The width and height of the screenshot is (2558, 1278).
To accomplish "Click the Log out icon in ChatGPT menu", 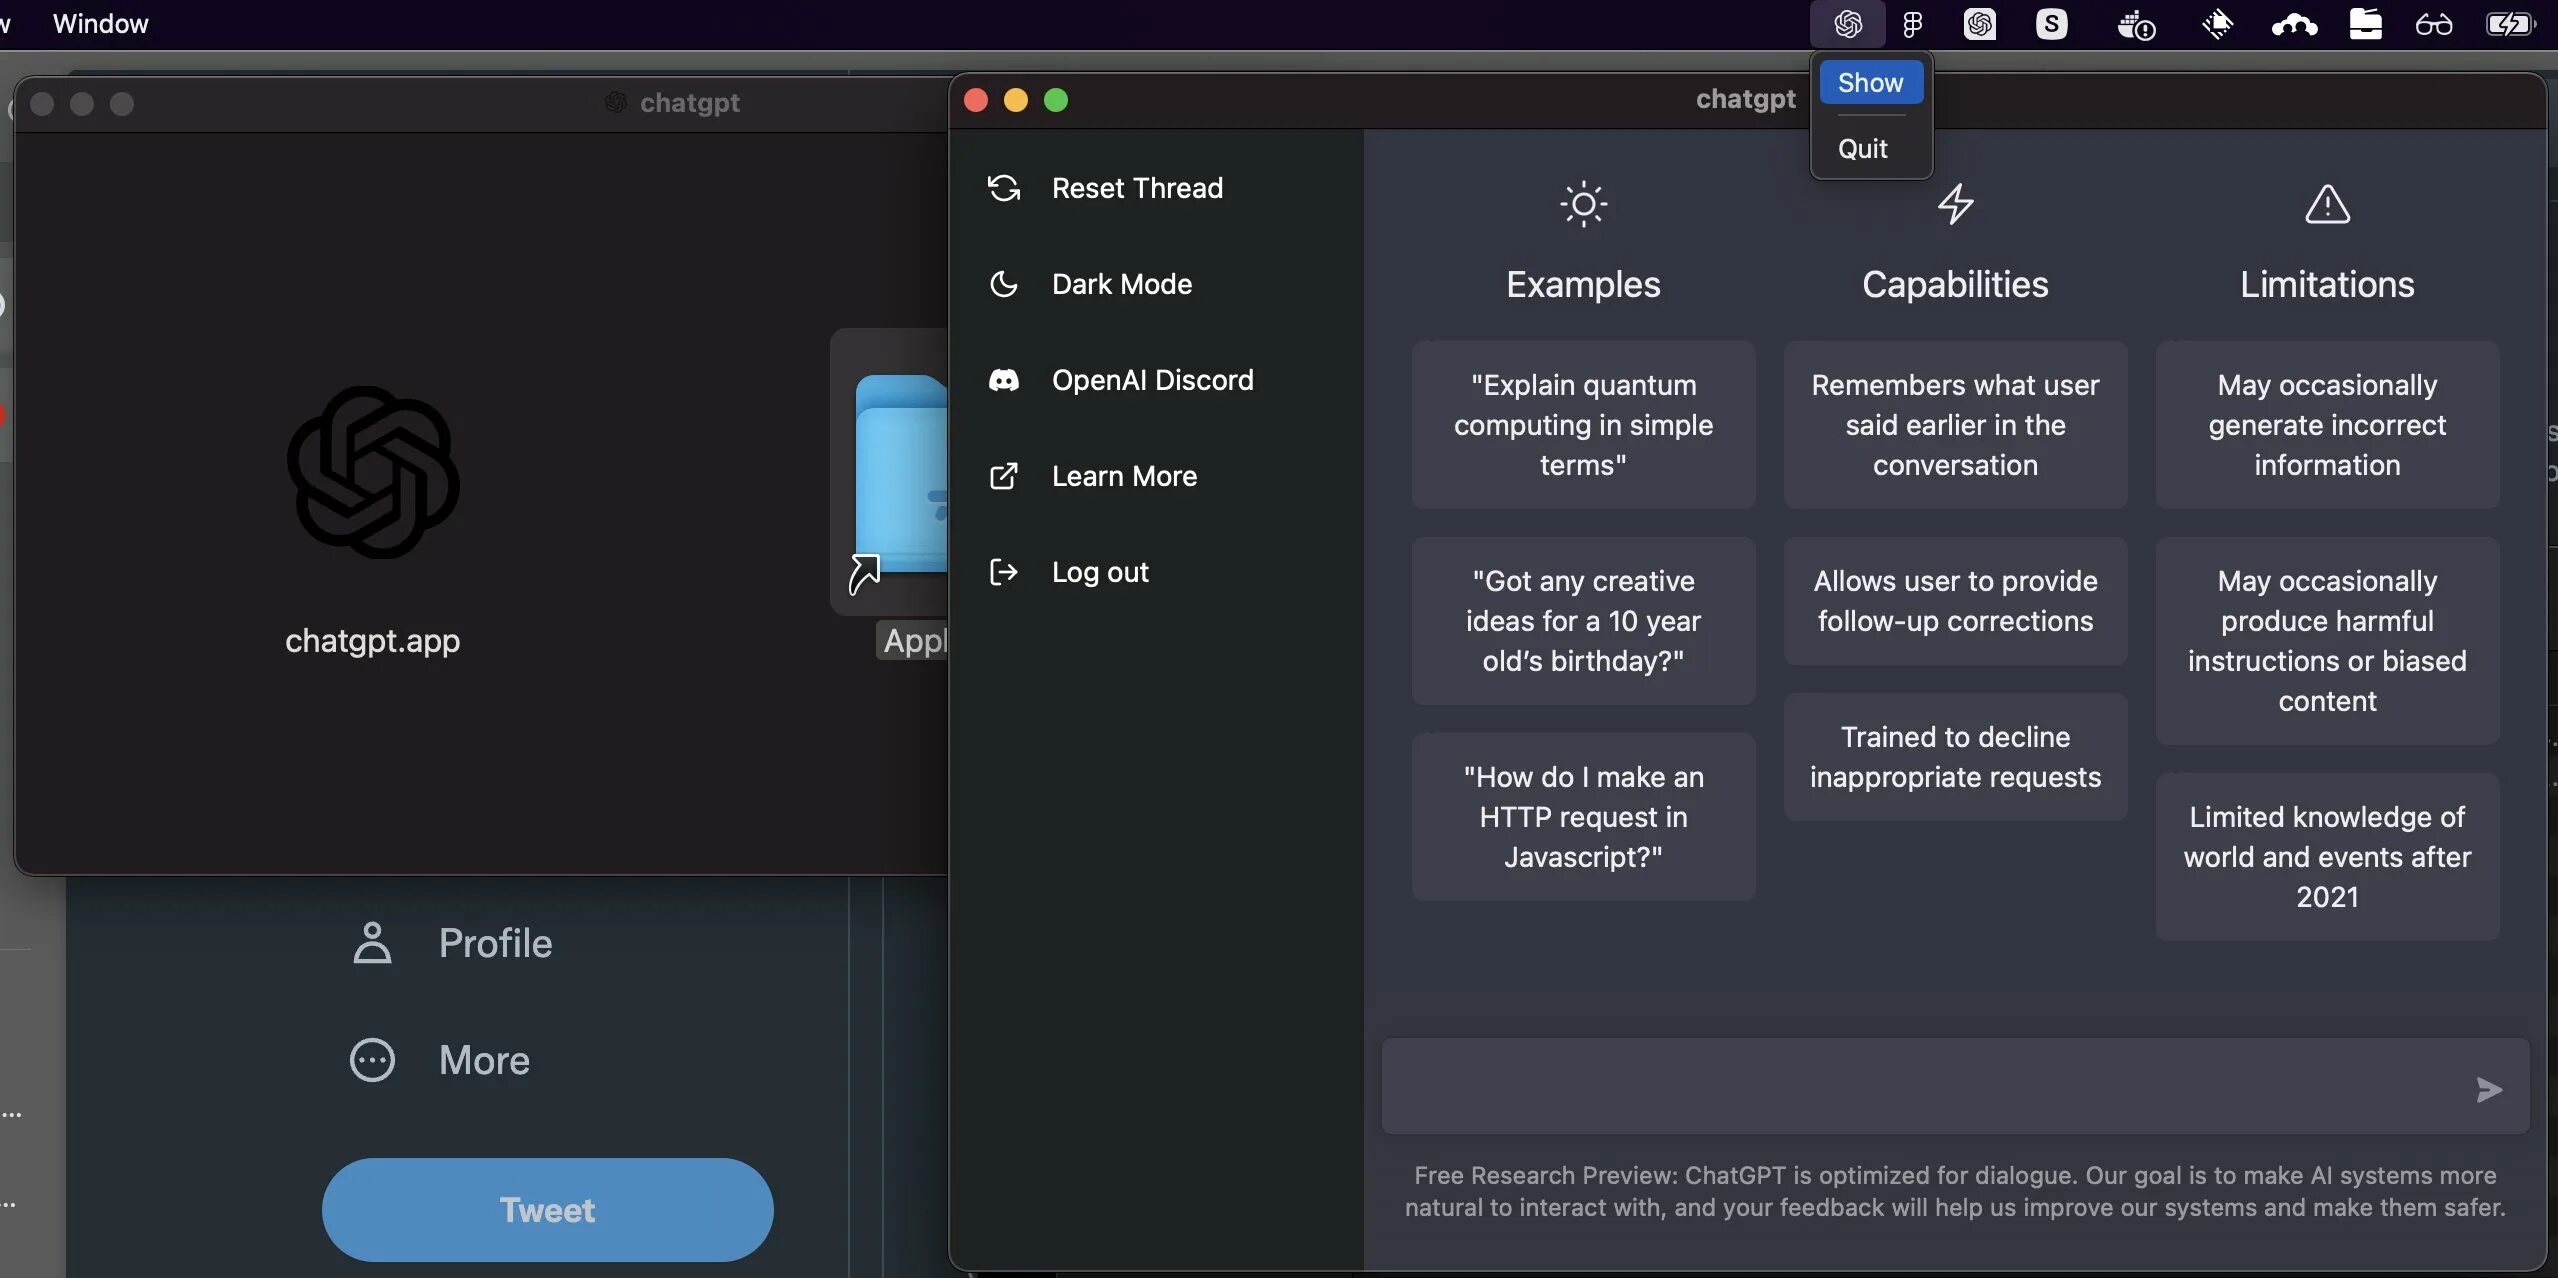I will point(1002,573).
